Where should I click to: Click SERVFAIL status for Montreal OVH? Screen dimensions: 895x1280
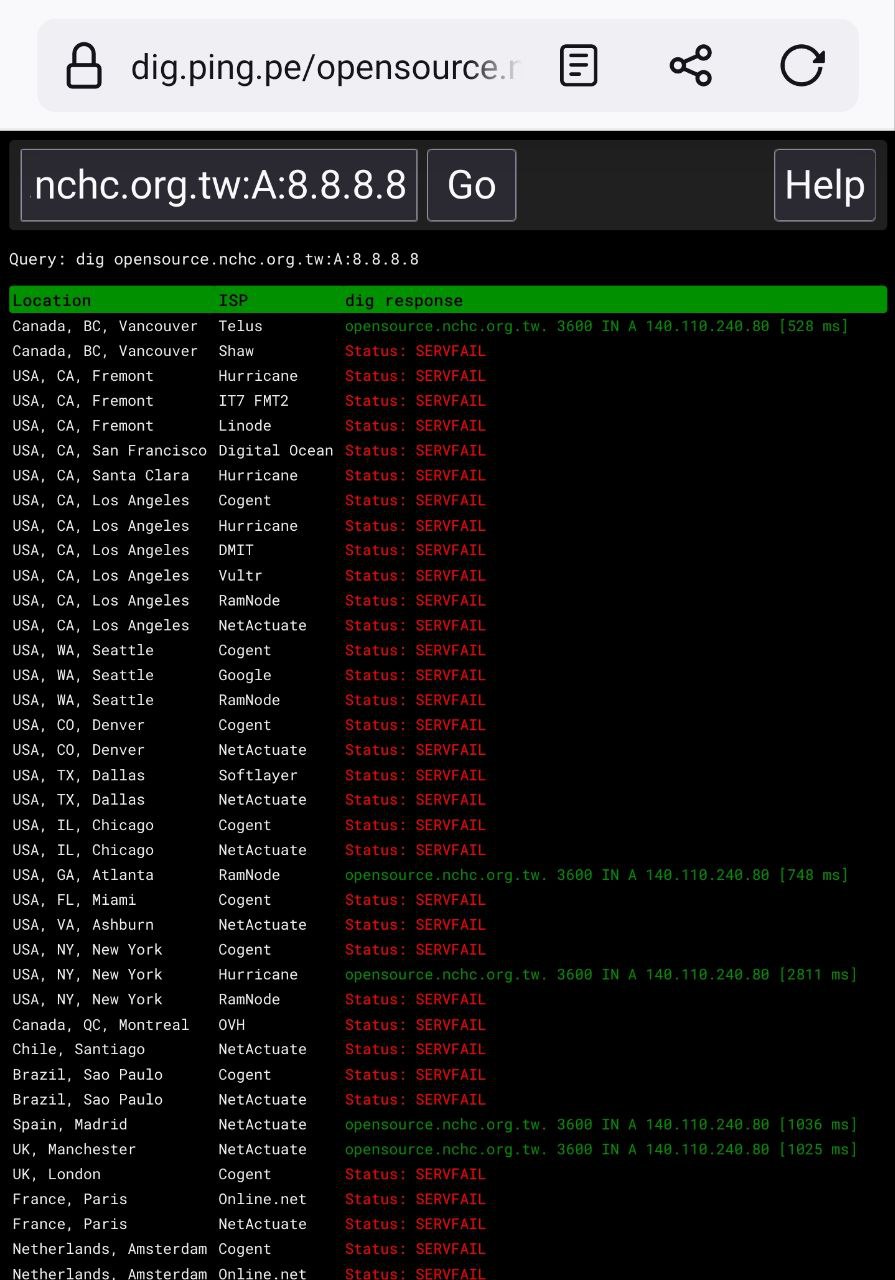coord(415,1025)
